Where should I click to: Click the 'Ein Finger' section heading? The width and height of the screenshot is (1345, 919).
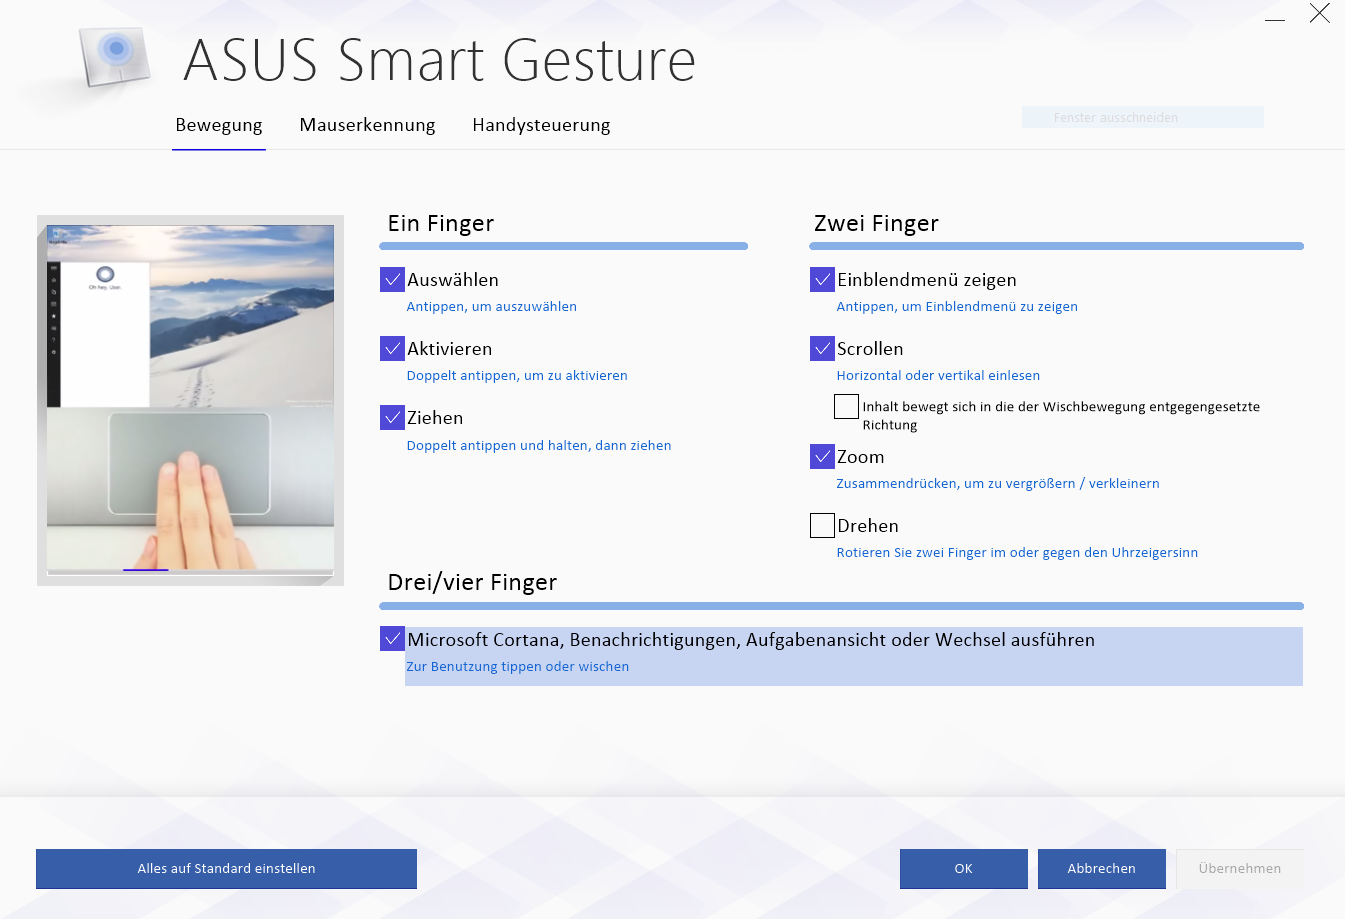coord(441,224)
